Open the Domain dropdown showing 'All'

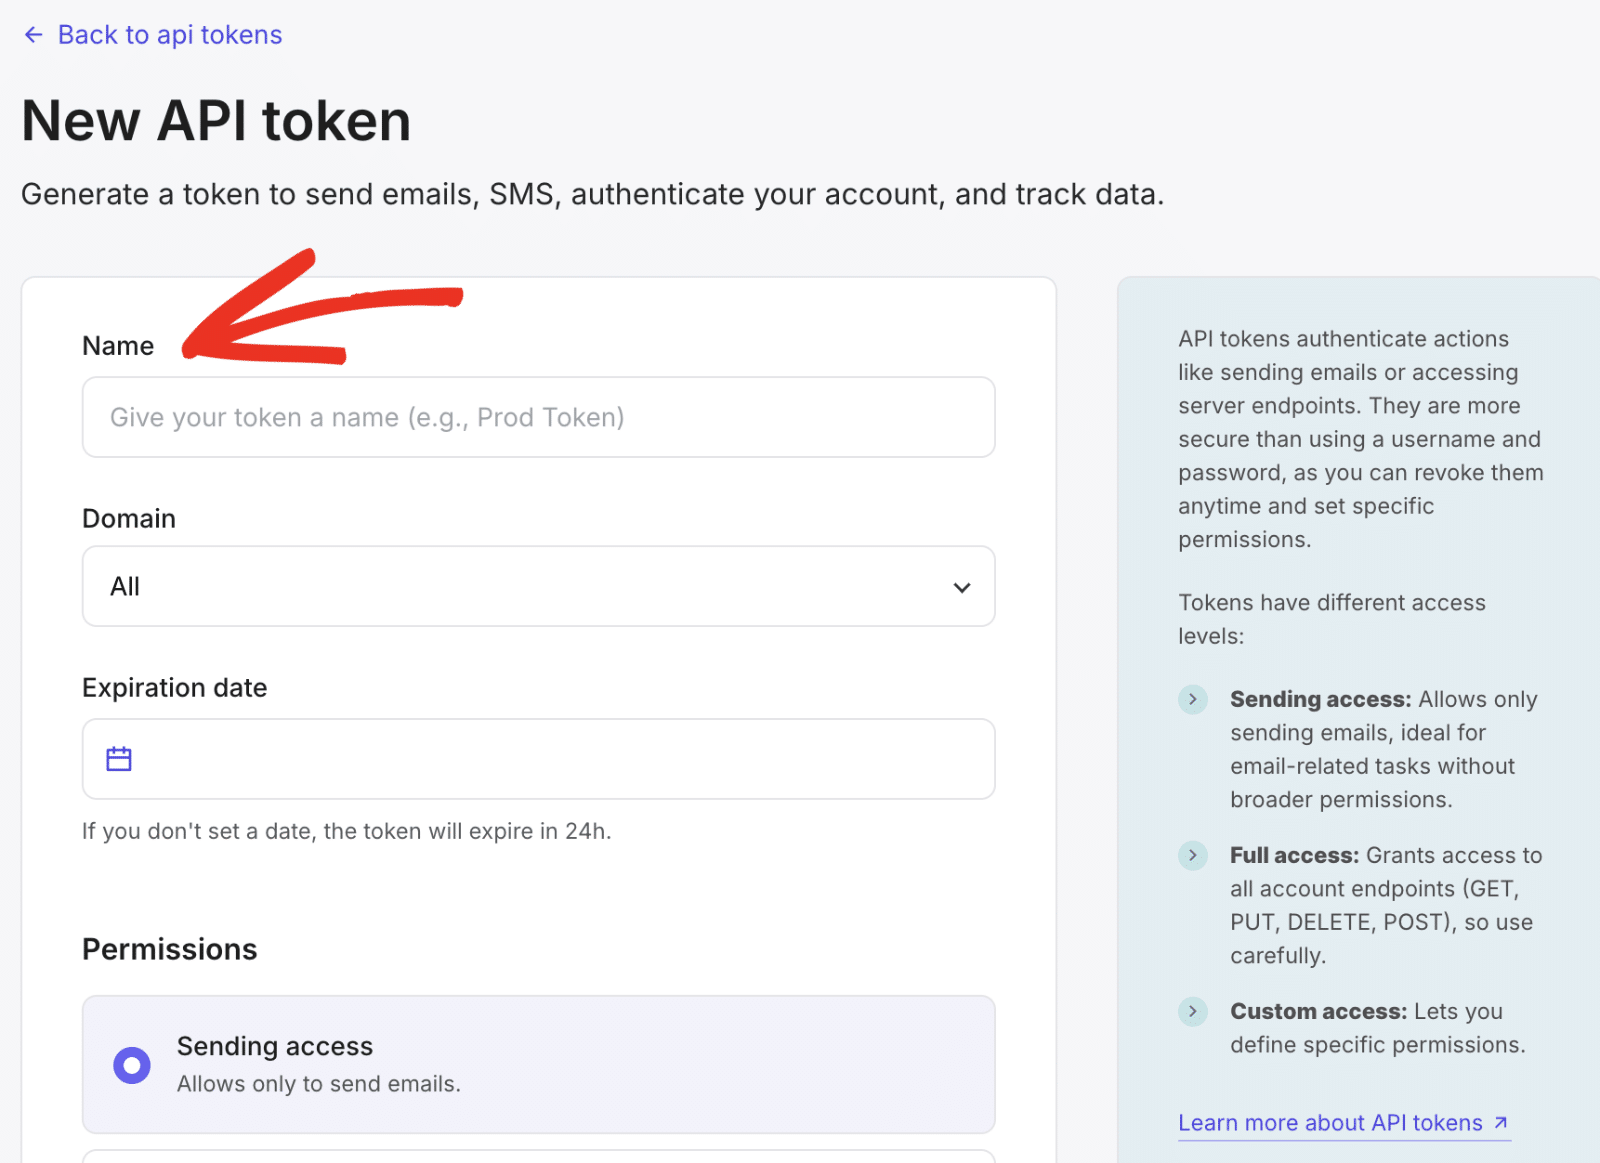pos(520,586)
